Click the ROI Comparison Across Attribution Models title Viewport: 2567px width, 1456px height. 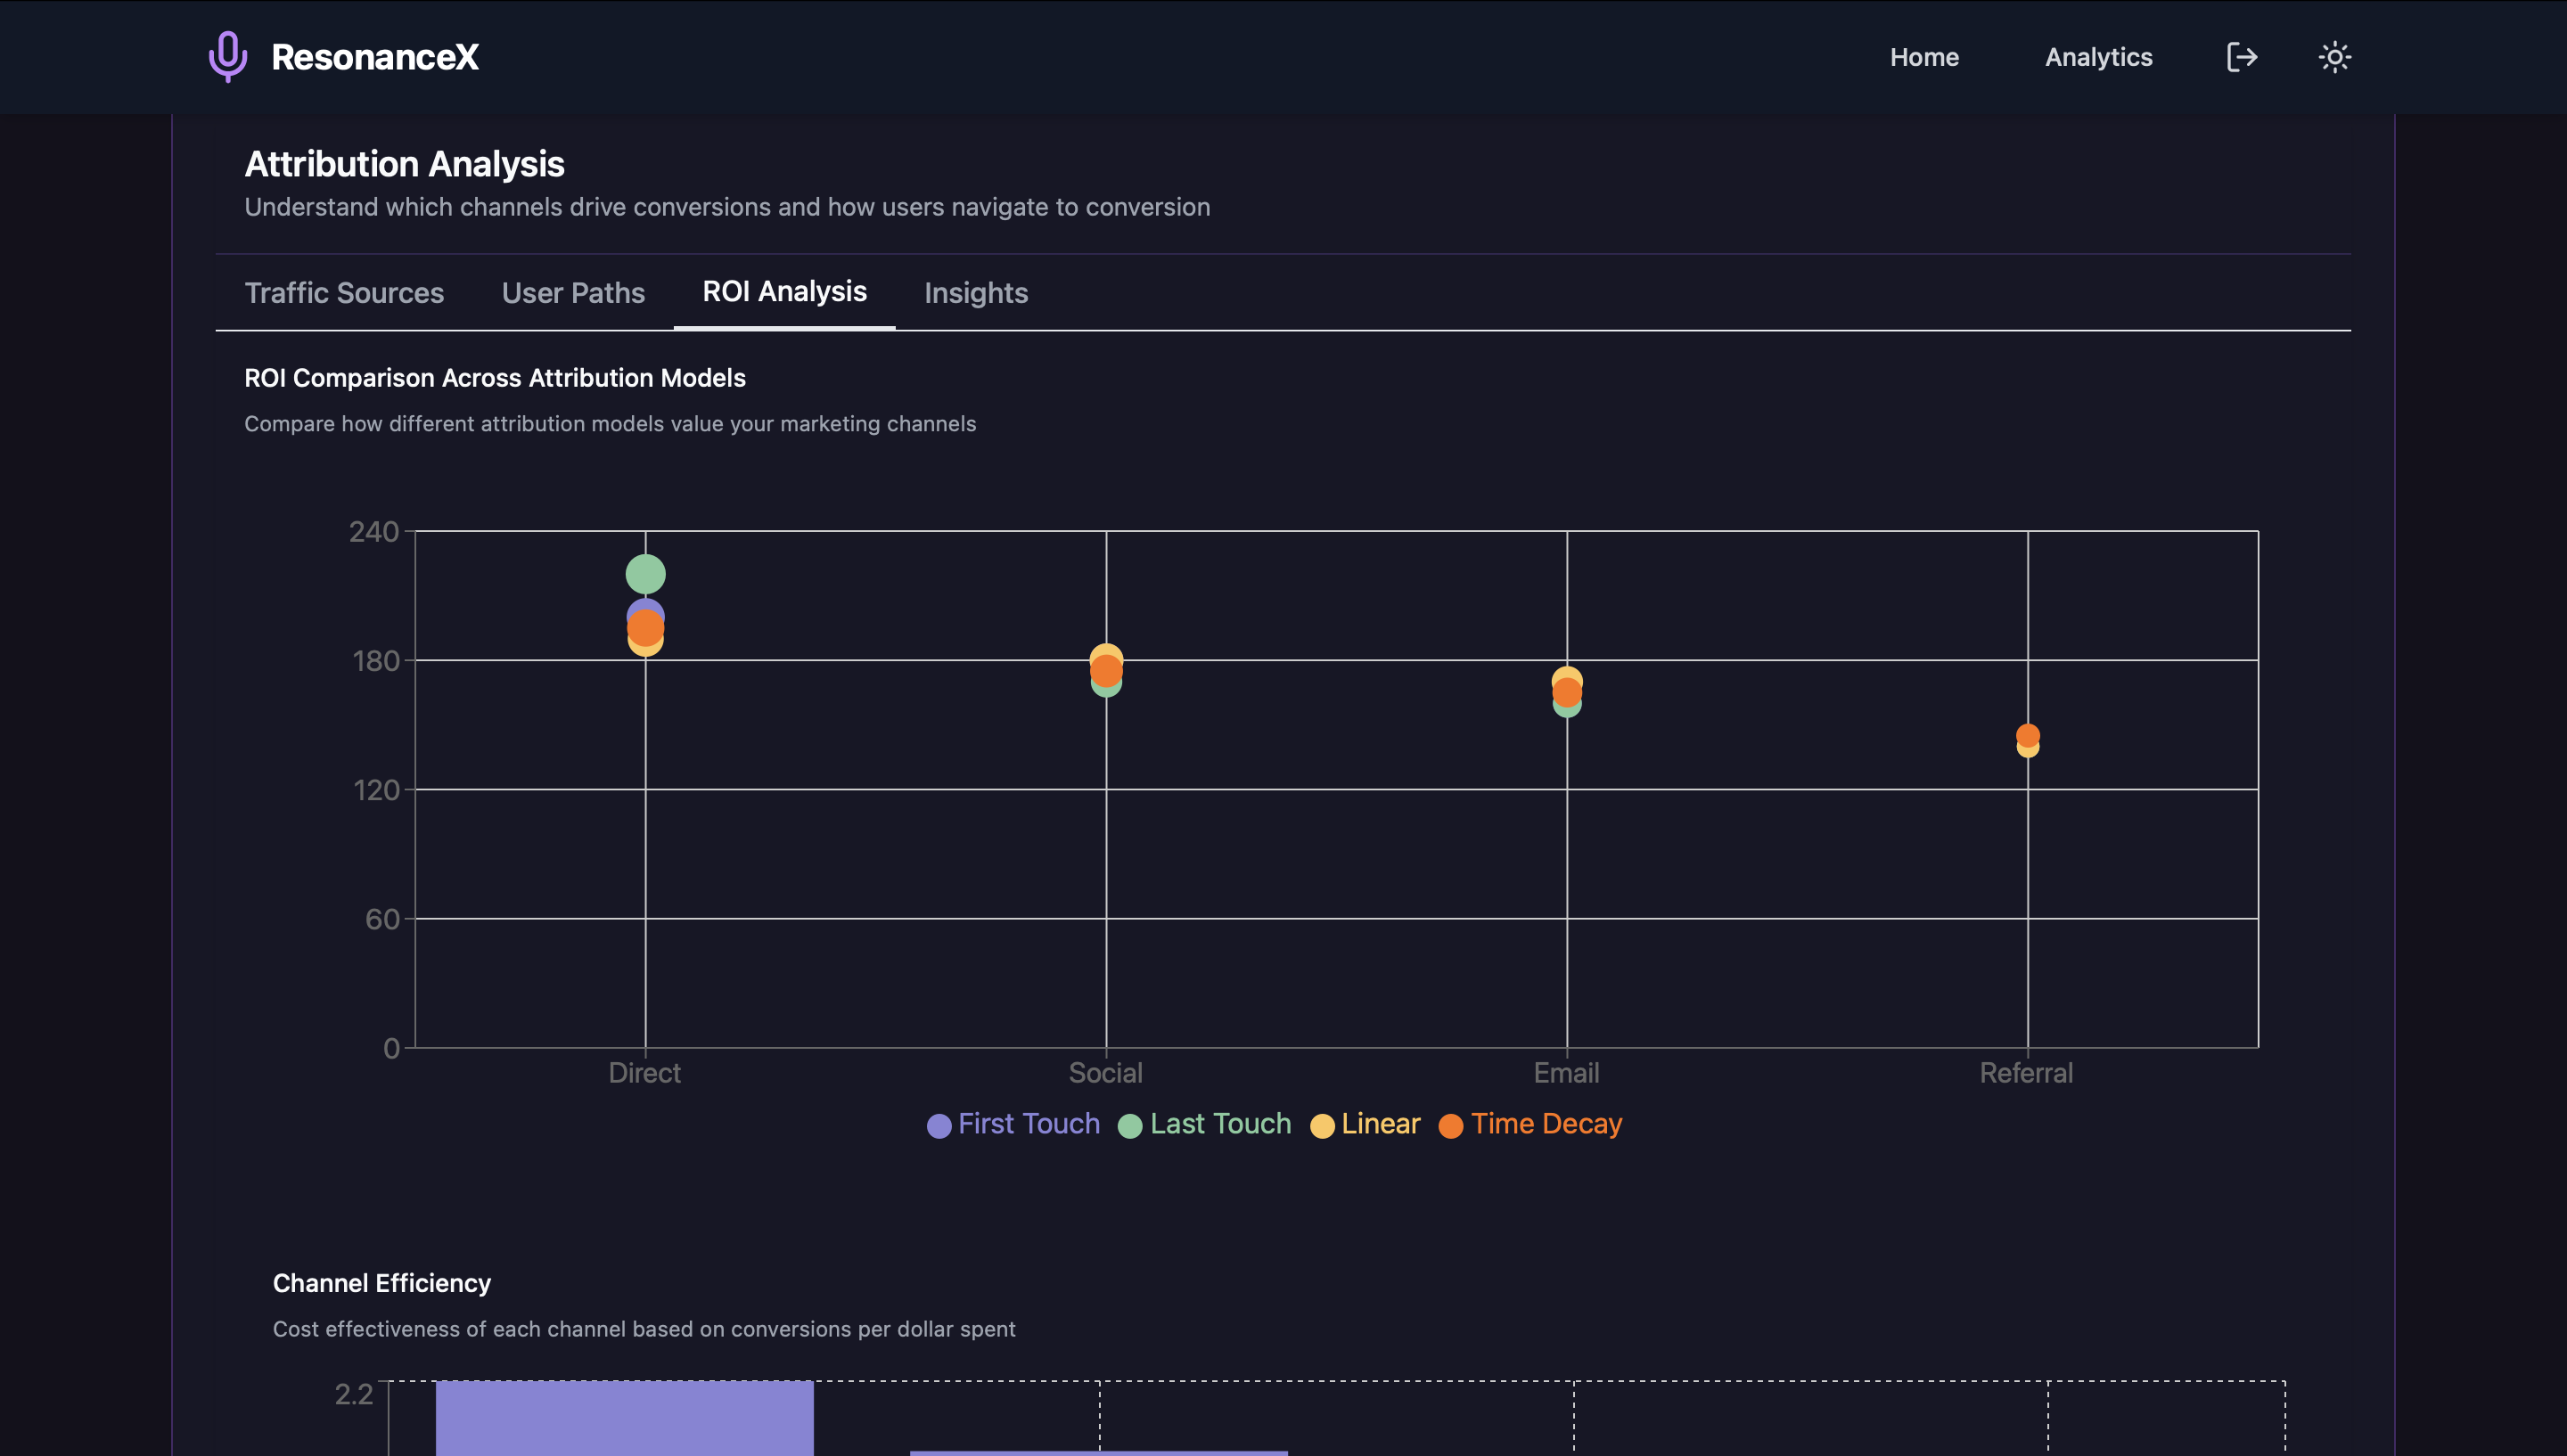495,378
